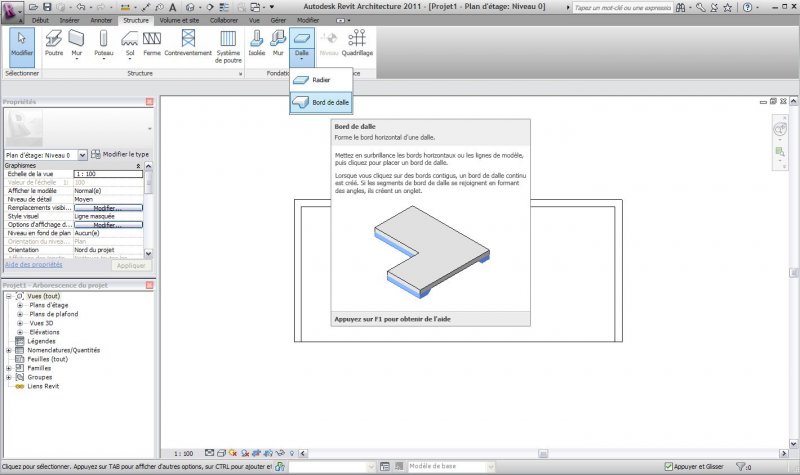Viewport: 800px width, 475px height.
Task: Select the Contreventement brace tool
Action: click(x=188, y=43)
